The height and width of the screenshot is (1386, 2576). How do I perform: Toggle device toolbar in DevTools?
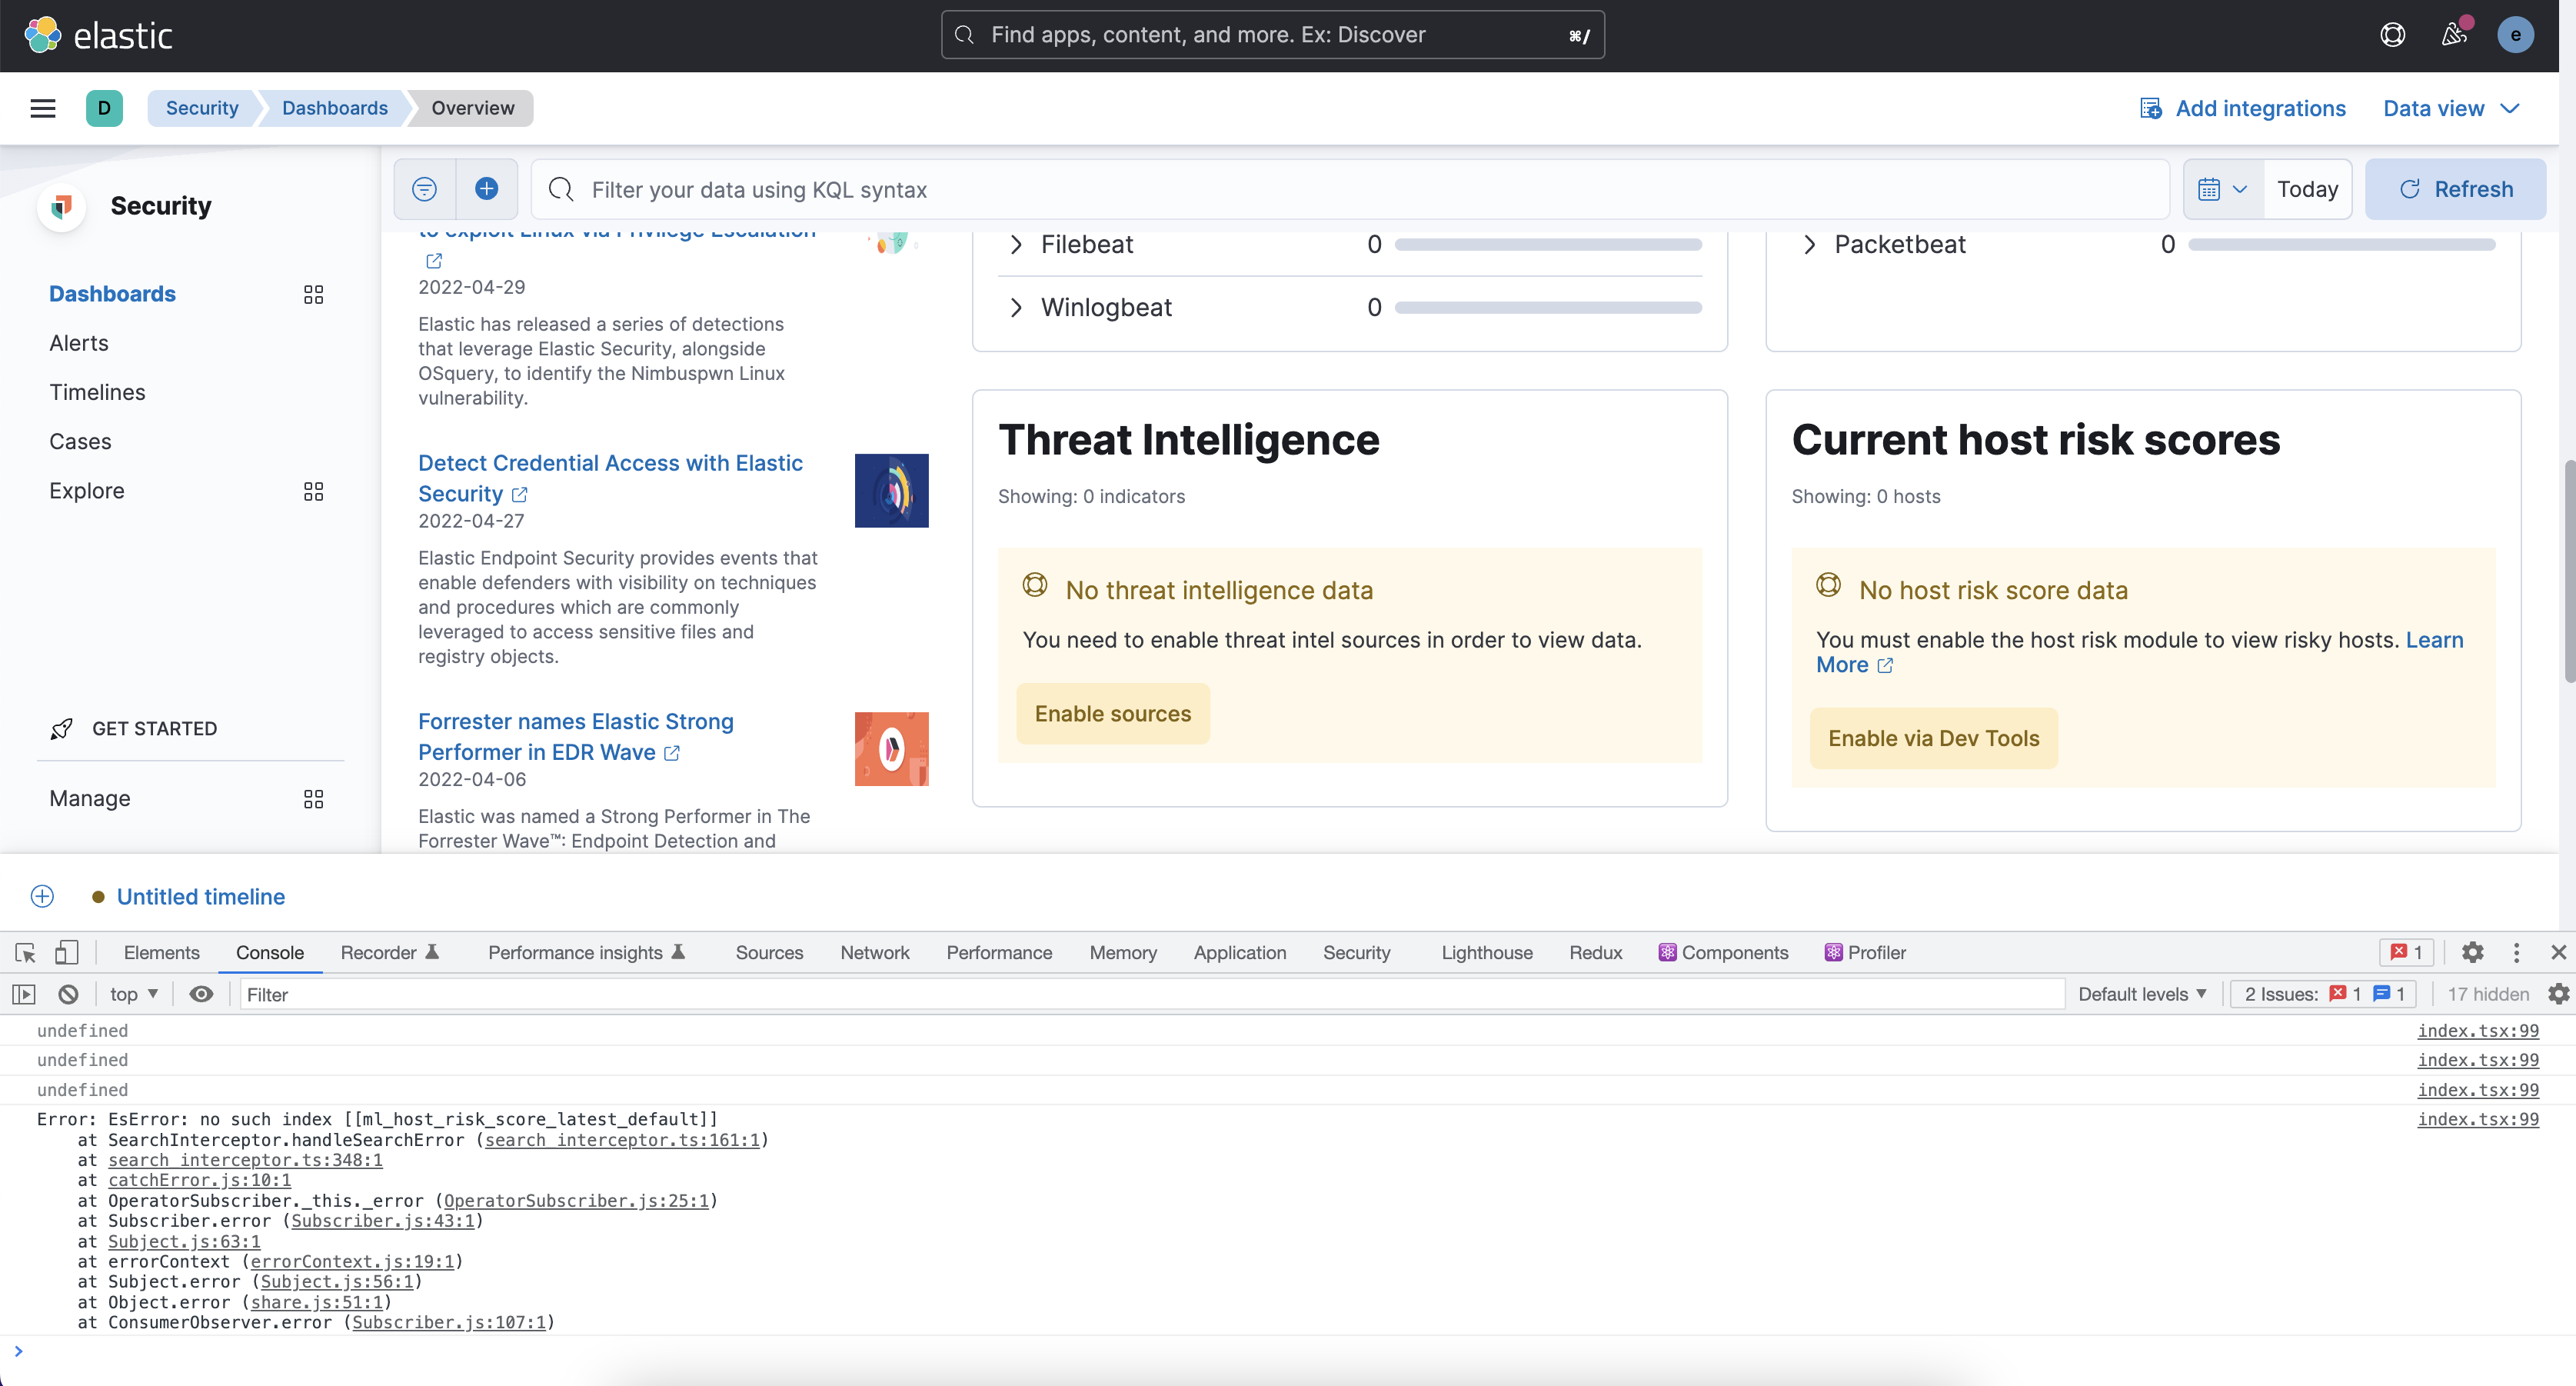tap(66, 952)
